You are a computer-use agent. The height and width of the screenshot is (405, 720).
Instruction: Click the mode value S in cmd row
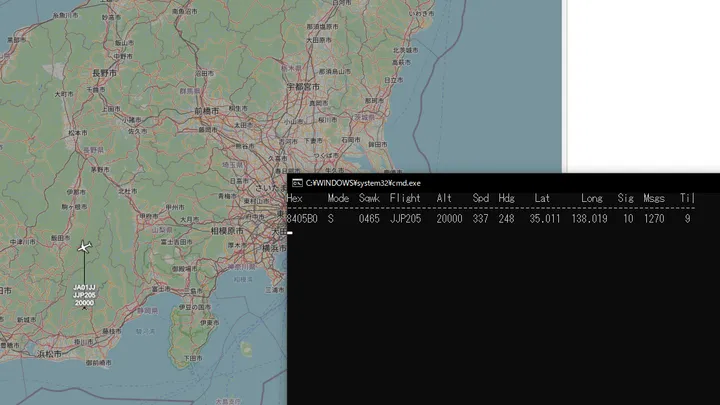[331, 219]
